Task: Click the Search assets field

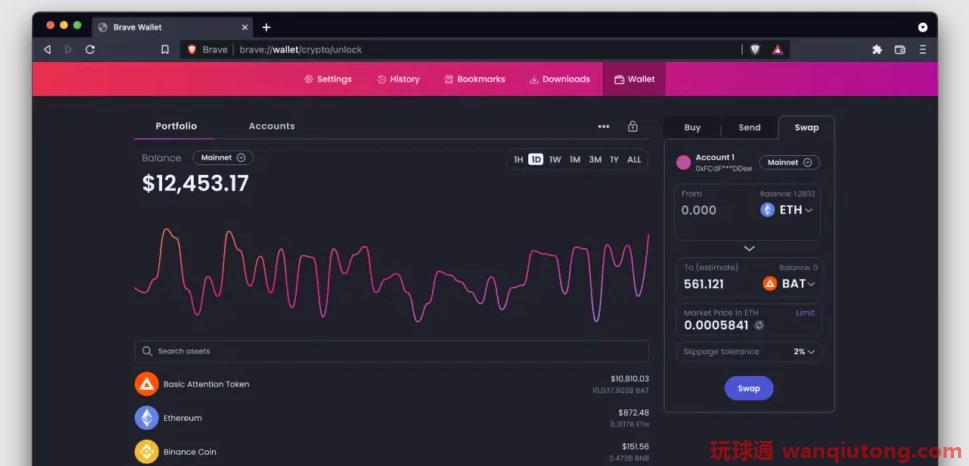Action: 392,351
